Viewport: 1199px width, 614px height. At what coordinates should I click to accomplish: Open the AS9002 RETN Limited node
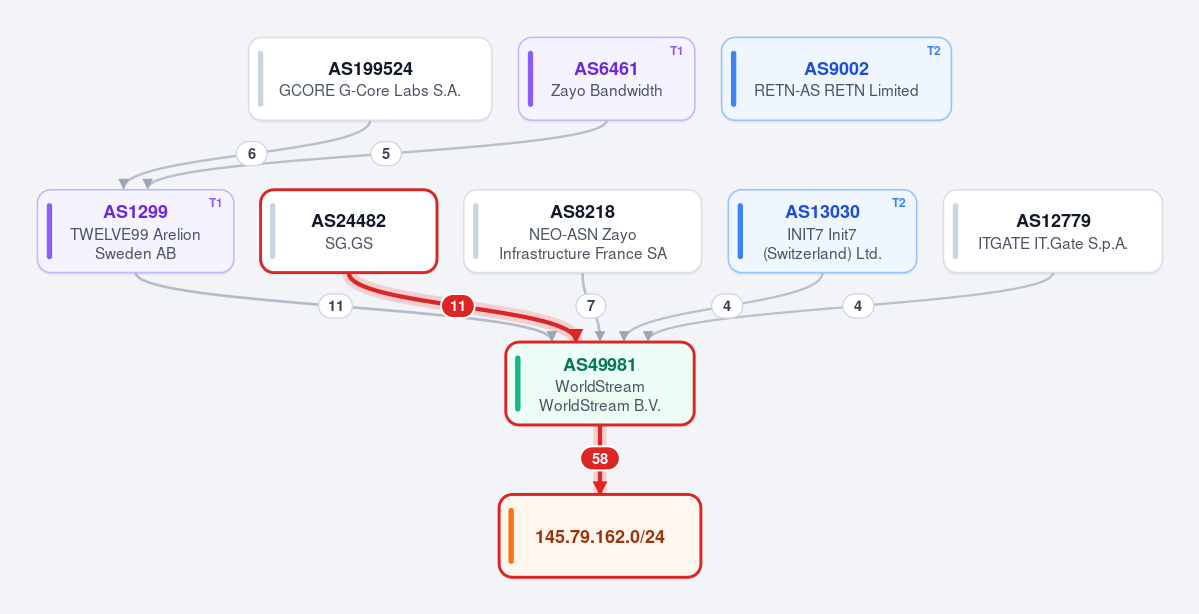pyautogui.click(x=837, y=79)
